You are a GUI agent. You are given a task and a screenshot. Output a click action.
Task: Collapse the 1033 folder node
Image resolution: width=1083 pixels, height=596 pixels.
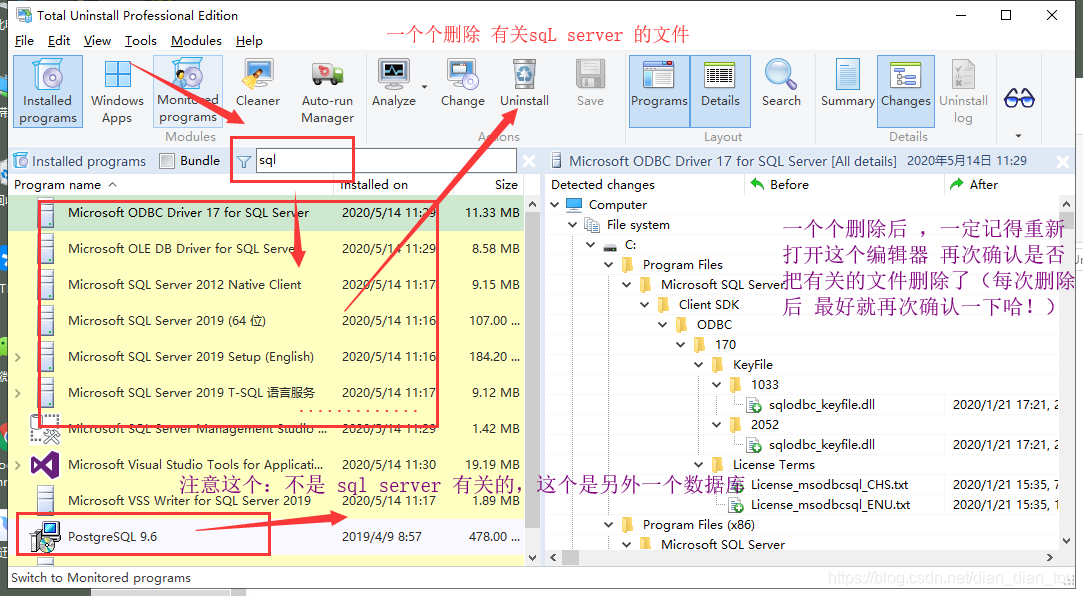point(716,385)
